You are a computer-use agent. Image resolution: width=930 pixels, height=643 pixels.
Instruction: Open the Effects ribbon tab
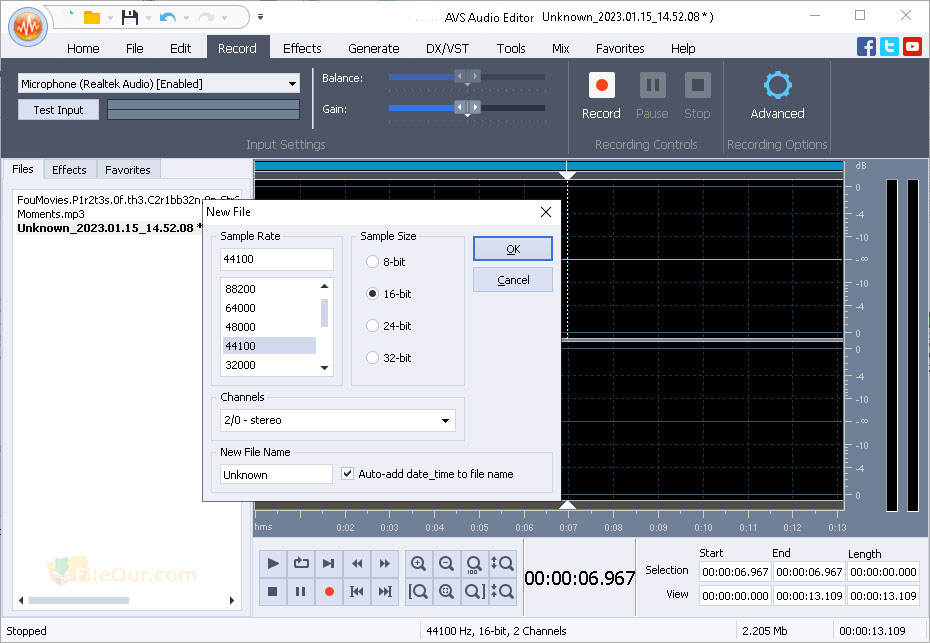point(302,48)
